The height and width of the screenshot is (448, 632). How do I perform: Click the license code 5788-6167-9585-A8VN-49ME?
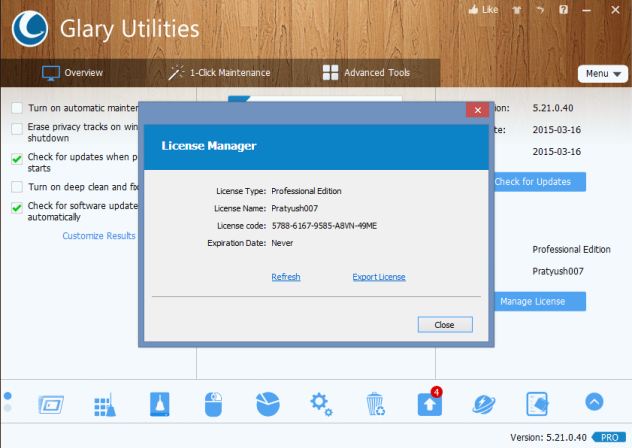324,226
